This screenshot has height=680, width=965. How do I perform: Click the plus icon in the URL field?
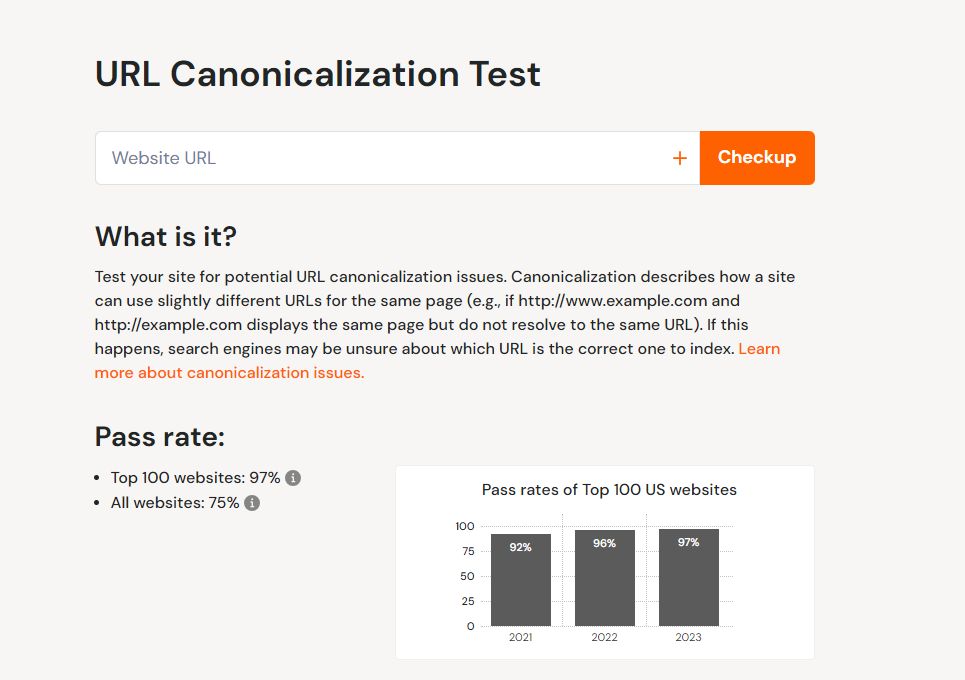pyautogui.click(x=679, y=157)
